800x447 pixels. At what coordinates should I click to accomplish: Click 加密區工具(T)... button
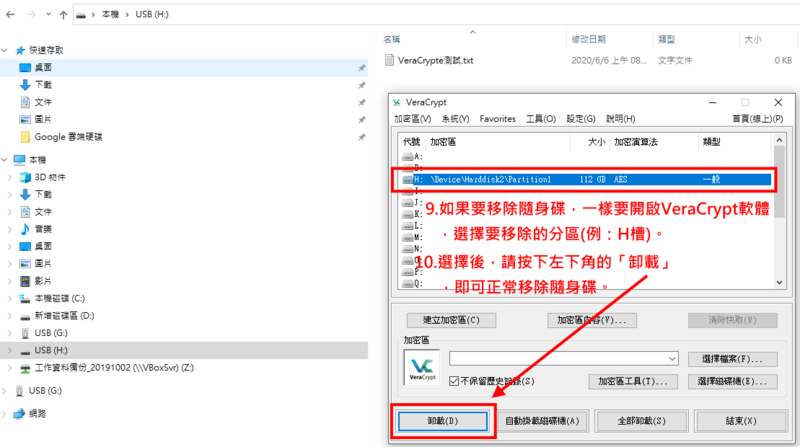(633, 381)
